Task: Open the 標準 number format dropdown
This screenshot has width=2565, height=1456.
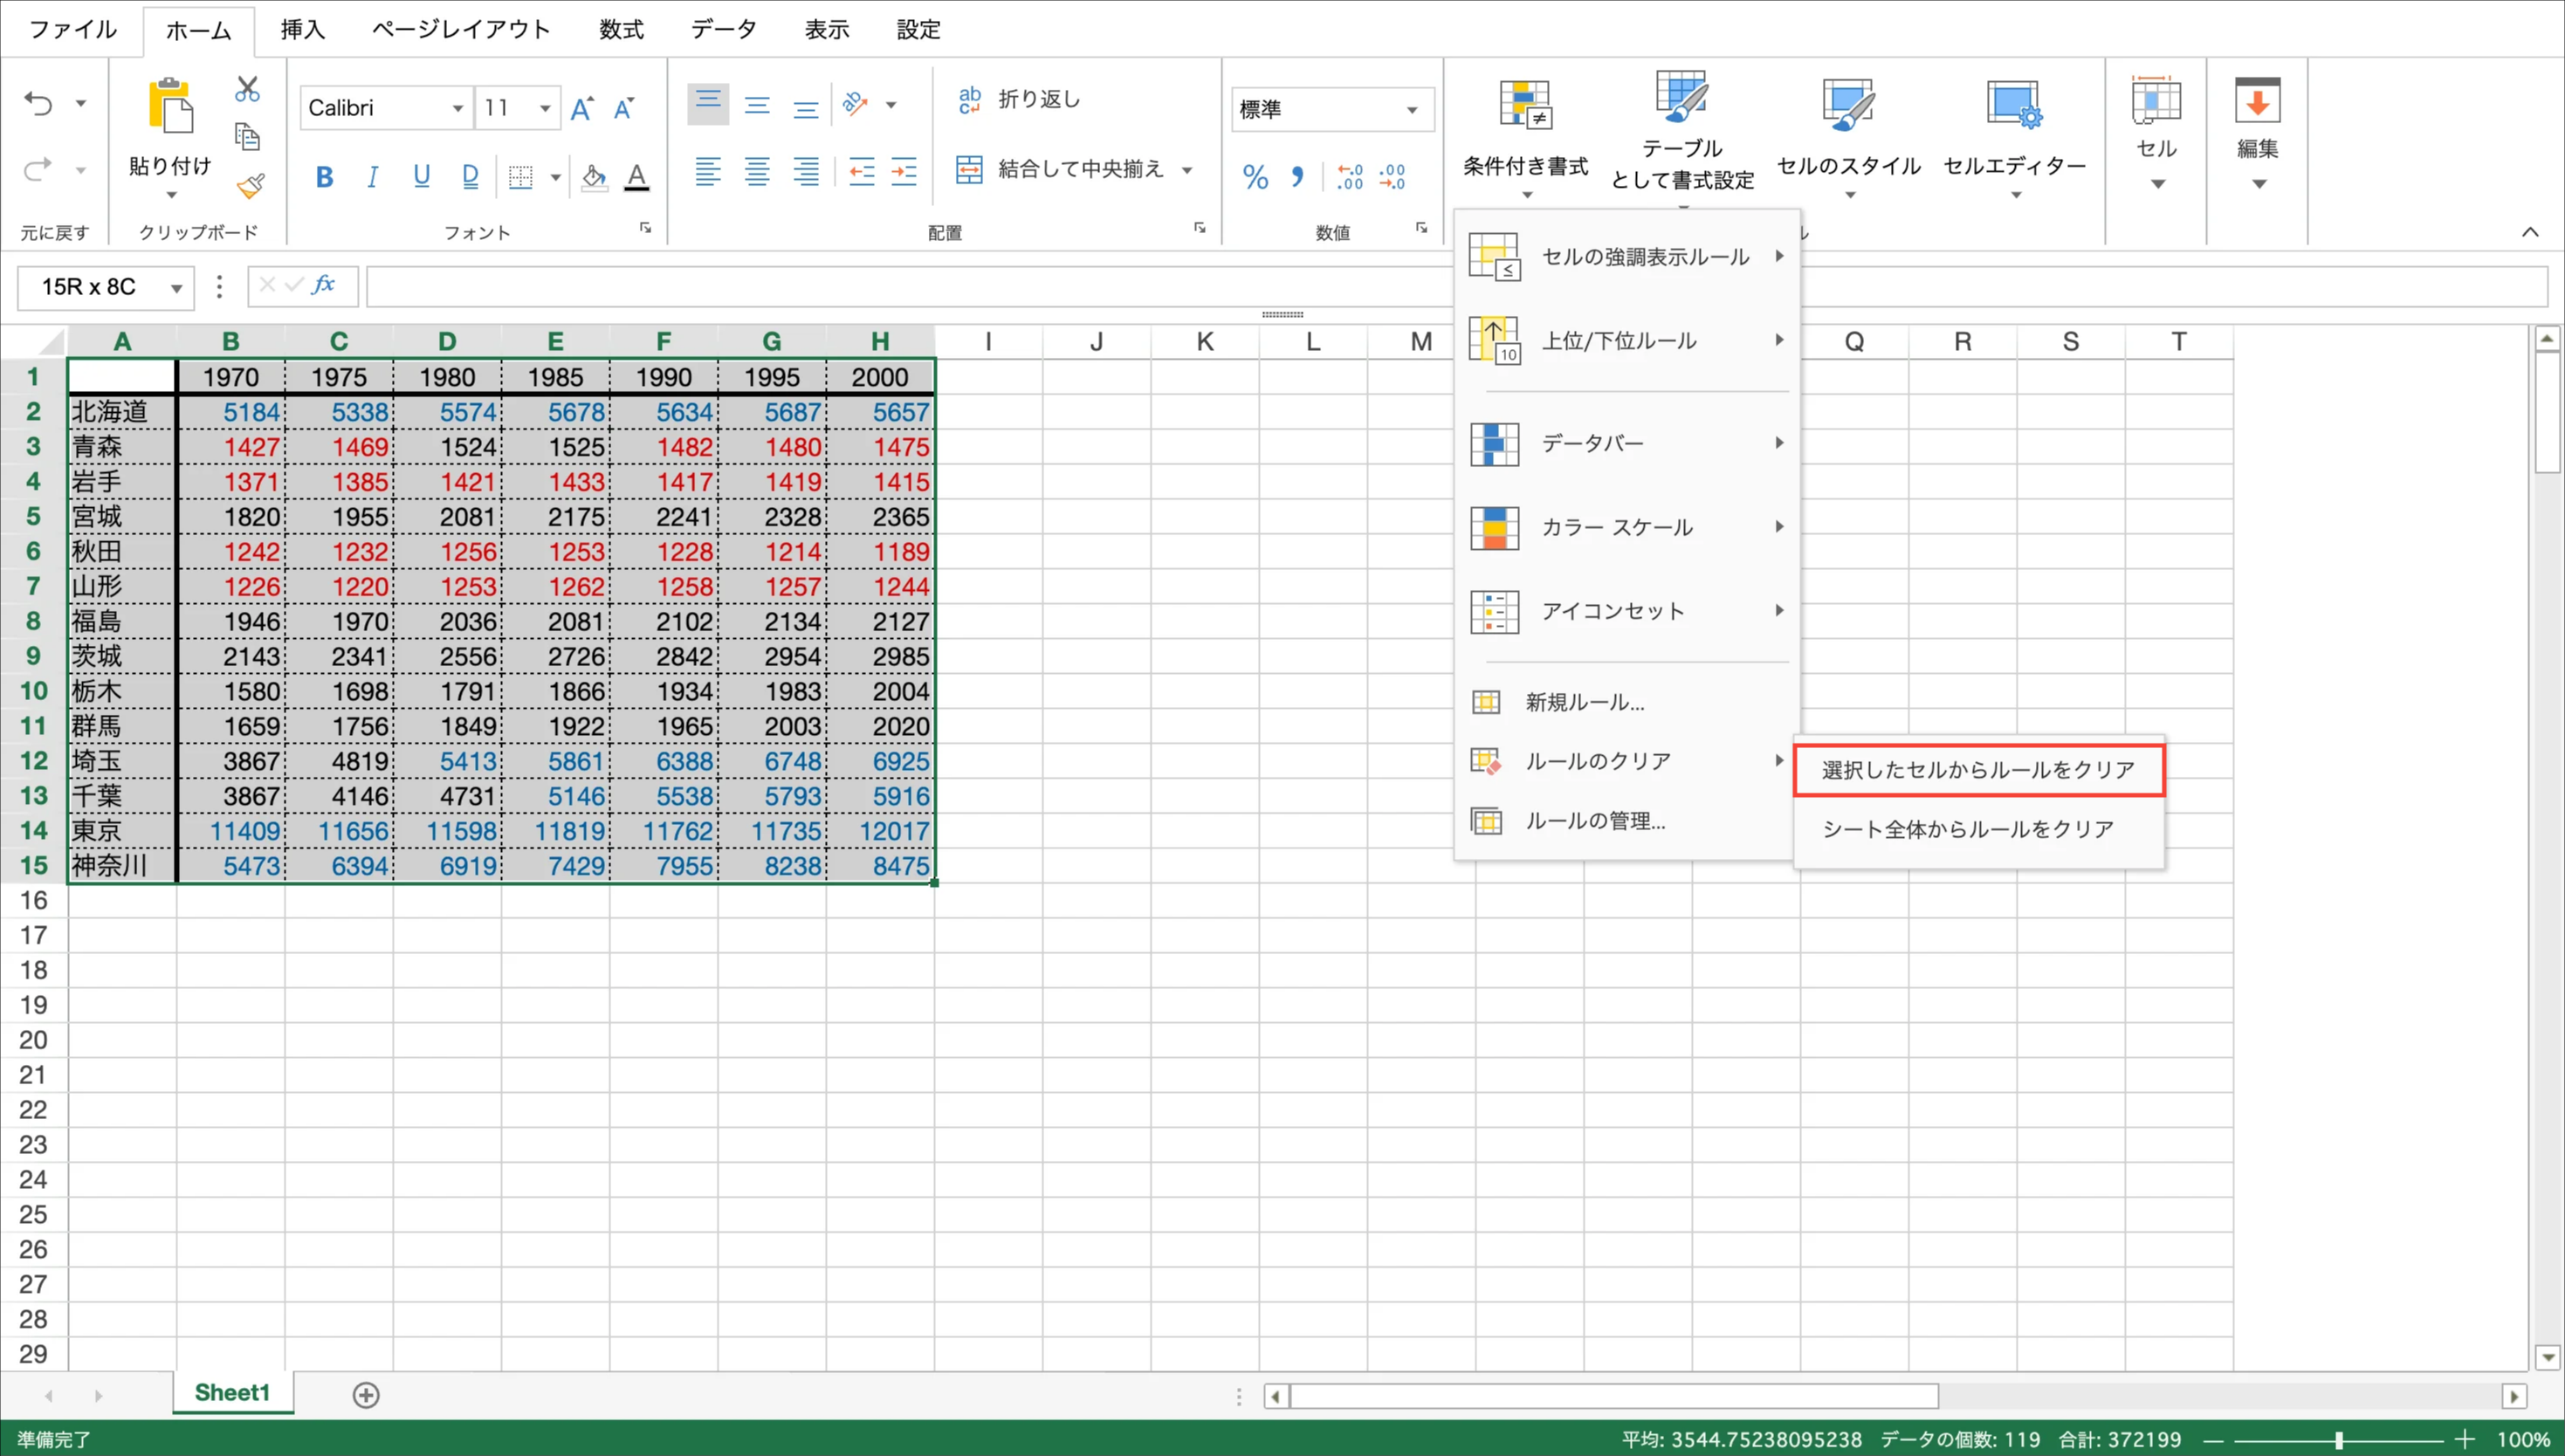Action: pos(1411,109)
